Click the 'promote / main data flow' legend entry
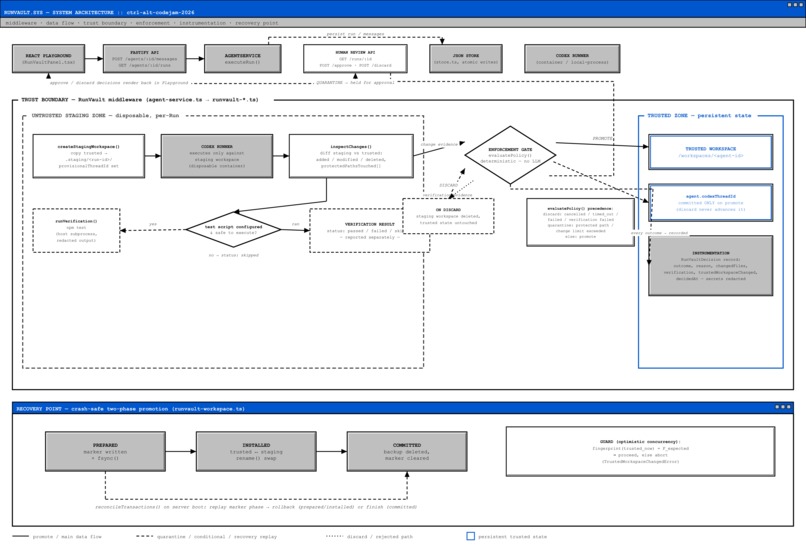Screen dimensions: 806x546 pyautogui.click(x=57, y=537)
